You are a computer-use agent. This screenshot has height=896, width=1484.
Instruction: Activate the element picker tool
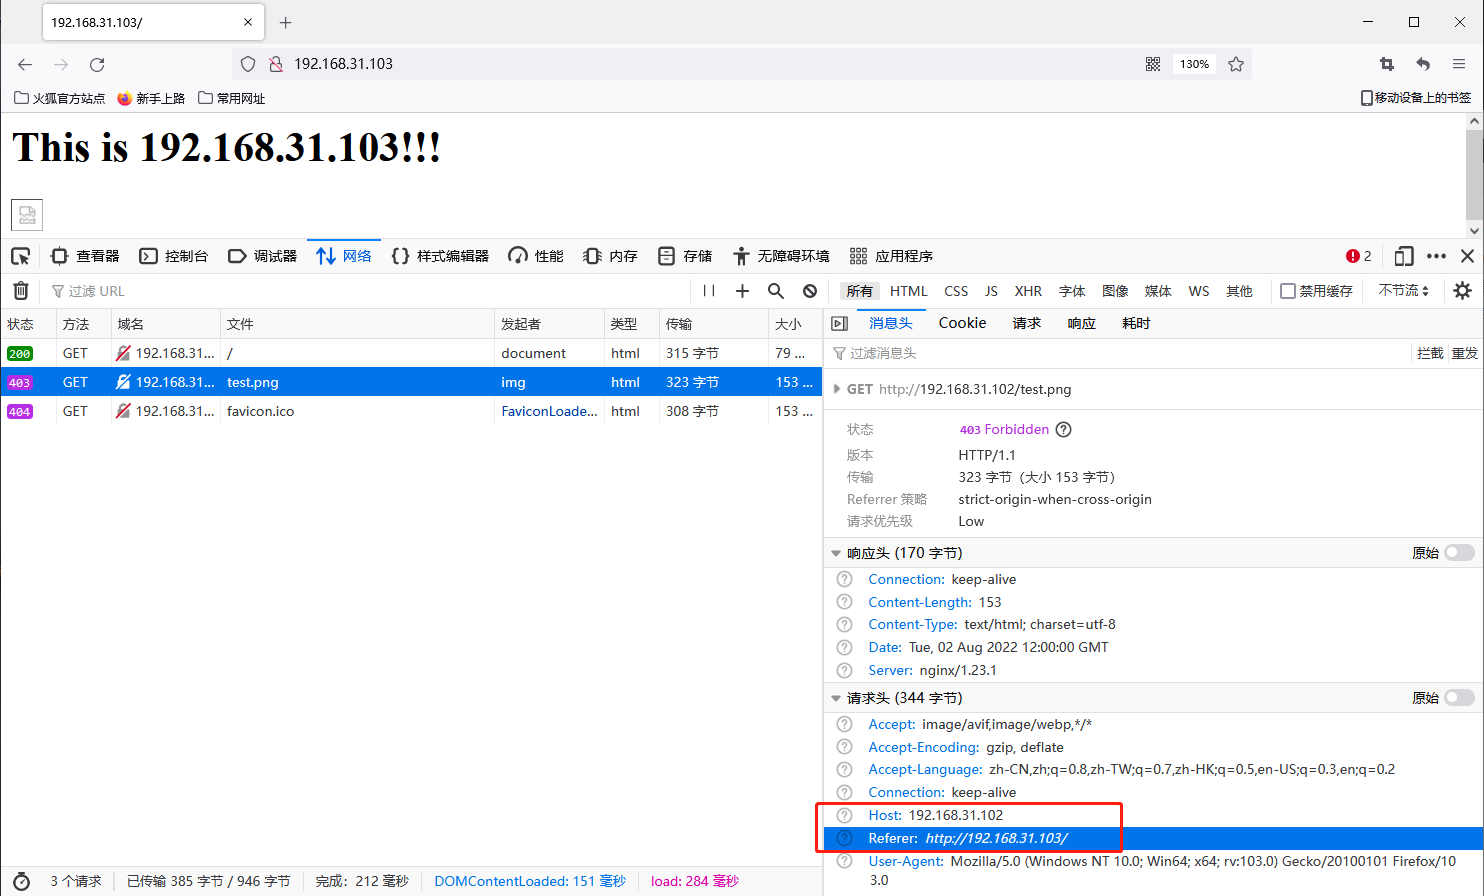pyautogui.click(x=19, y=255)
